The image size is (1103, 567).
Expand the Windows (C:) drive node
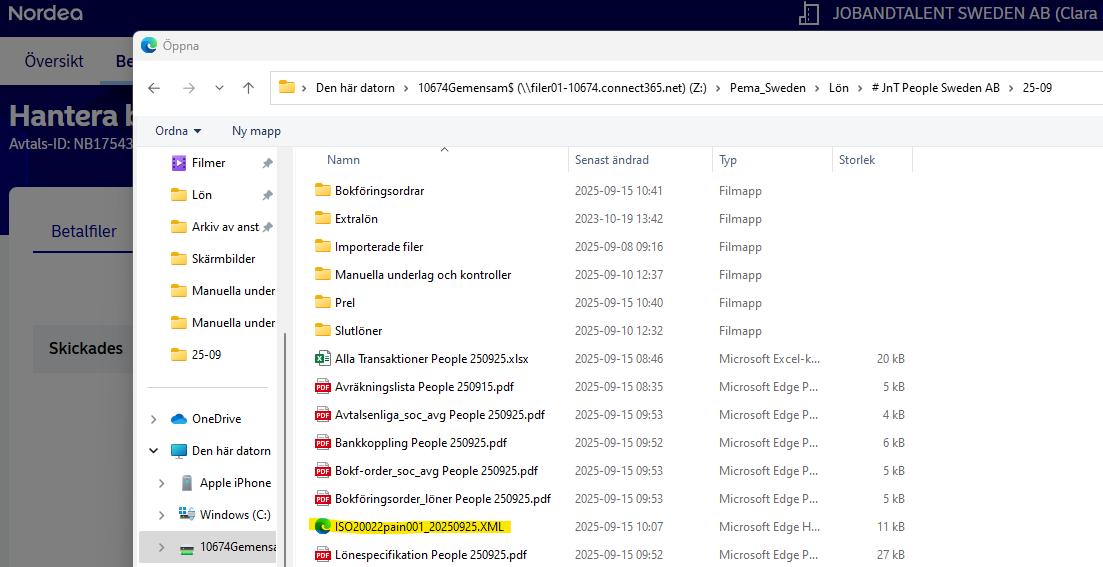pos(162,515)
